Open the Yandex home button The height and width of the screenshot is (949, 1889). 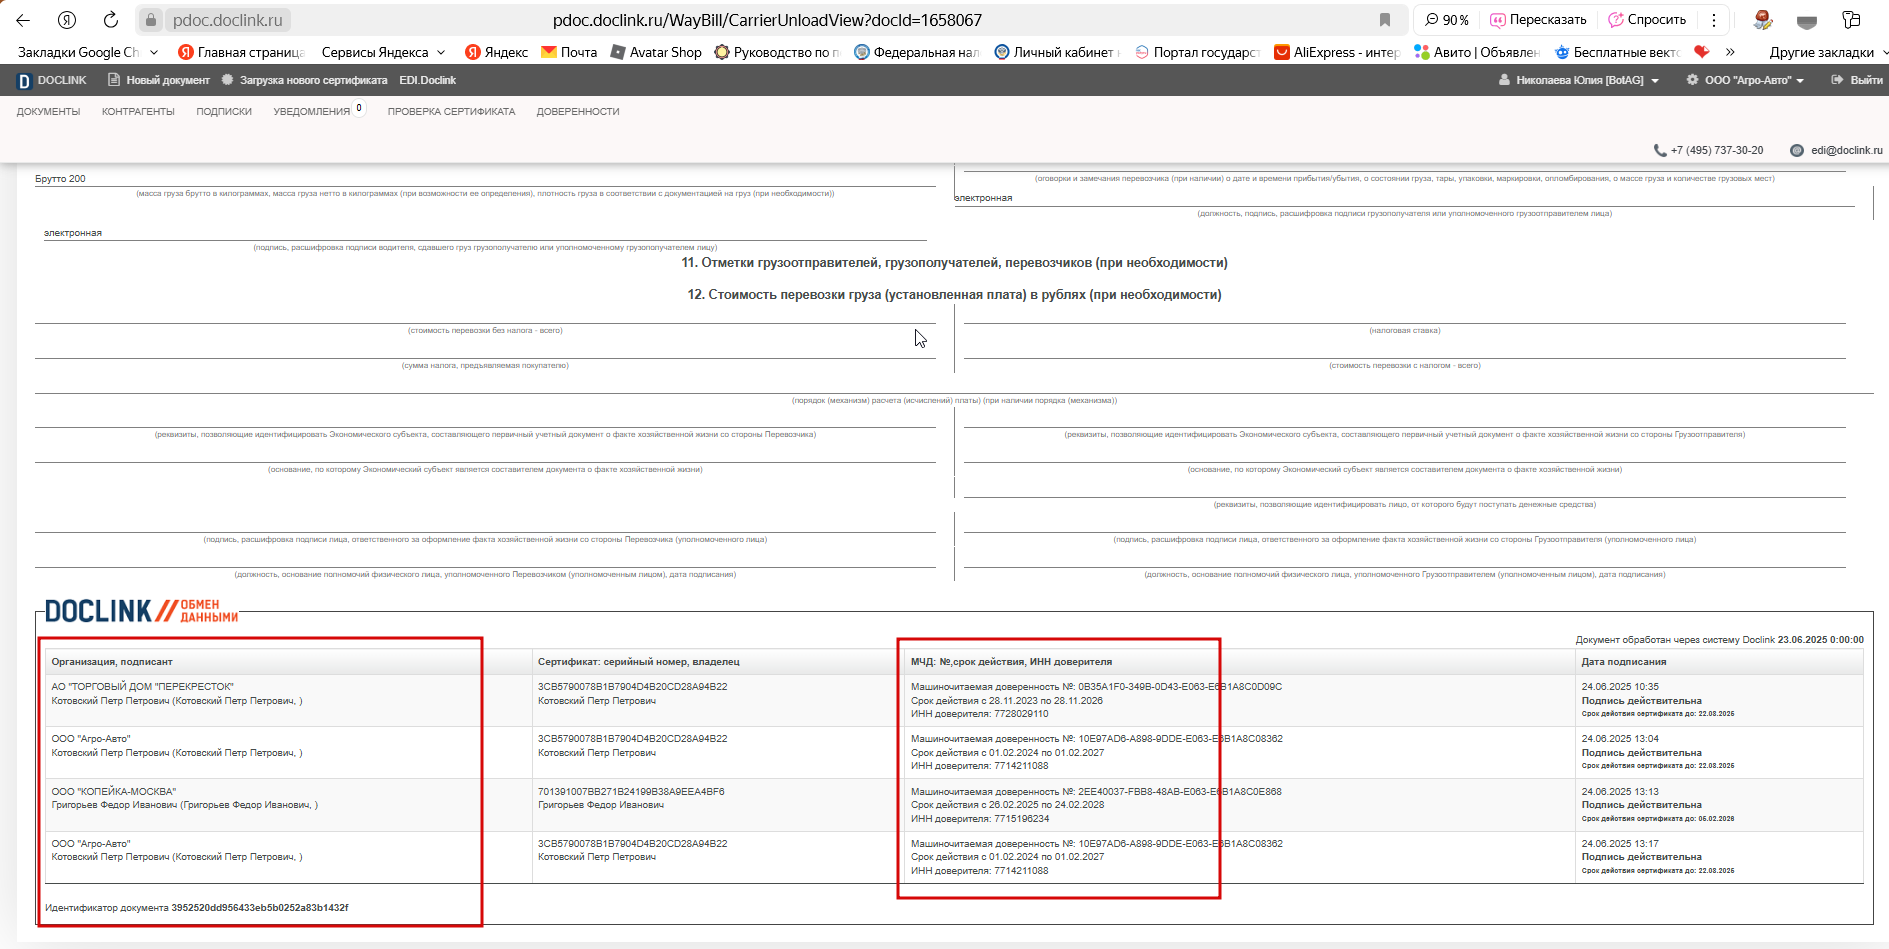(x=67, y=20)
